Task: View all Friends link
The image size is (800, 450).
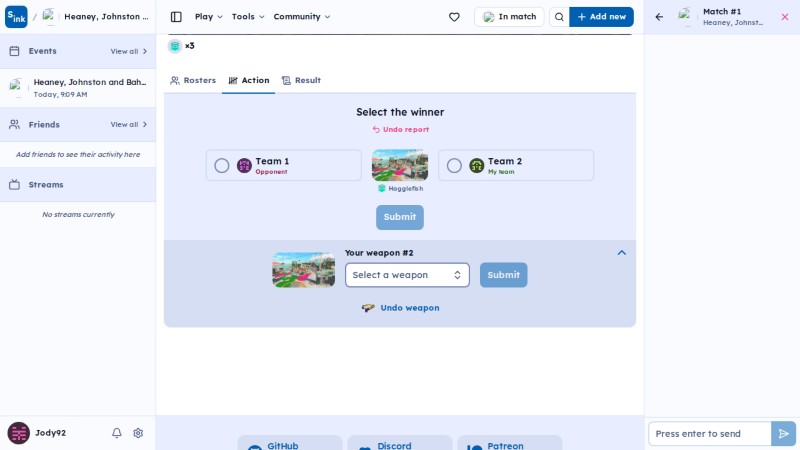Action: (129, 124)
